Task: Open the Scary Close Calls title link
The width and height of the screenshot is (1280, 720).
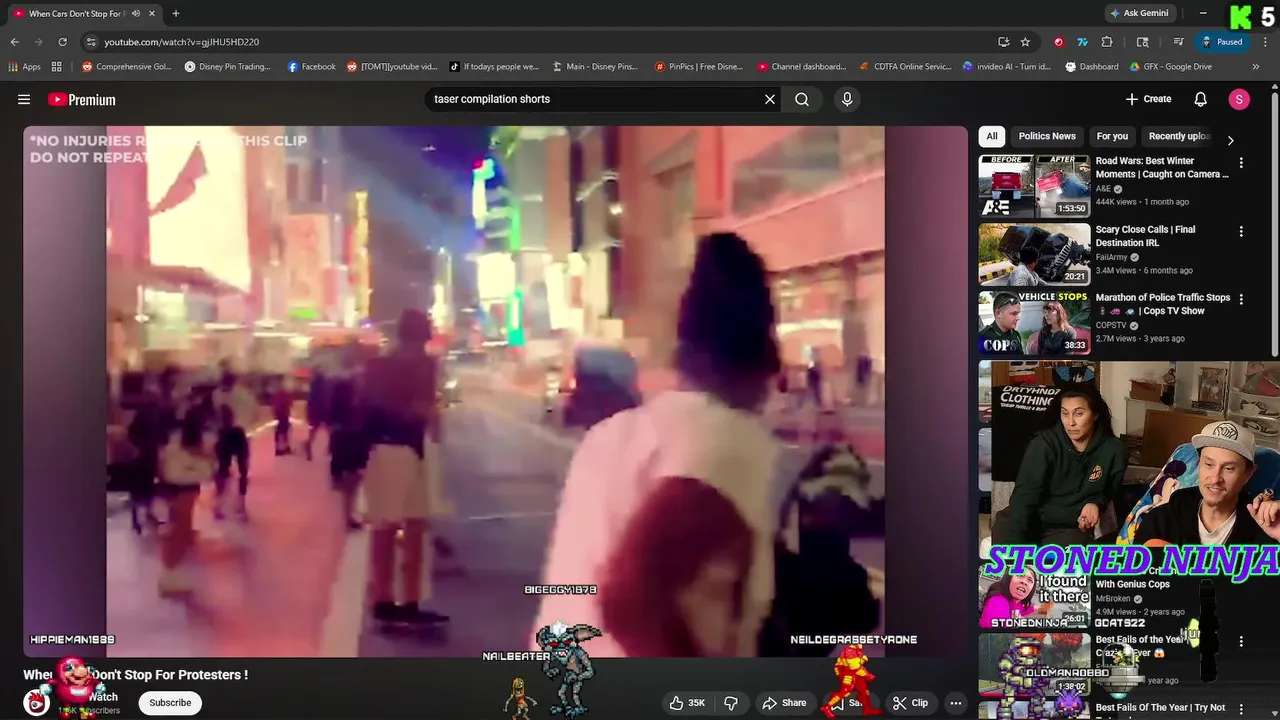Action: tap(1145, 236)
